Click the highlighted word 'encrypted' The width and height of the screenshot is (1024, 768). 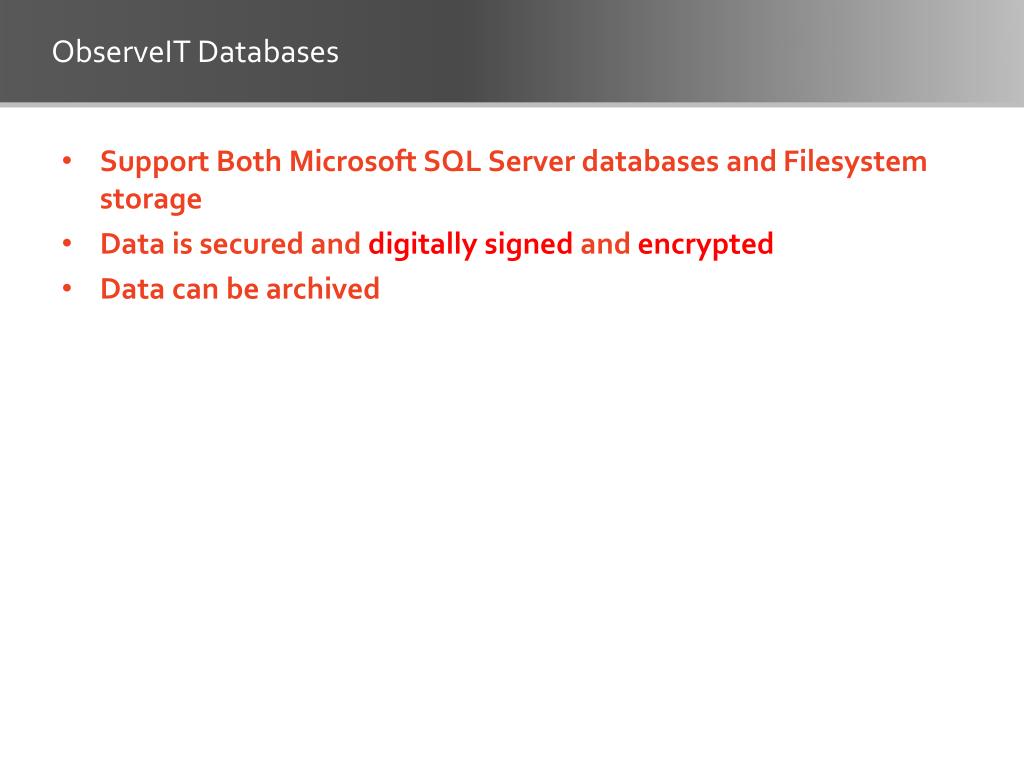705,246
